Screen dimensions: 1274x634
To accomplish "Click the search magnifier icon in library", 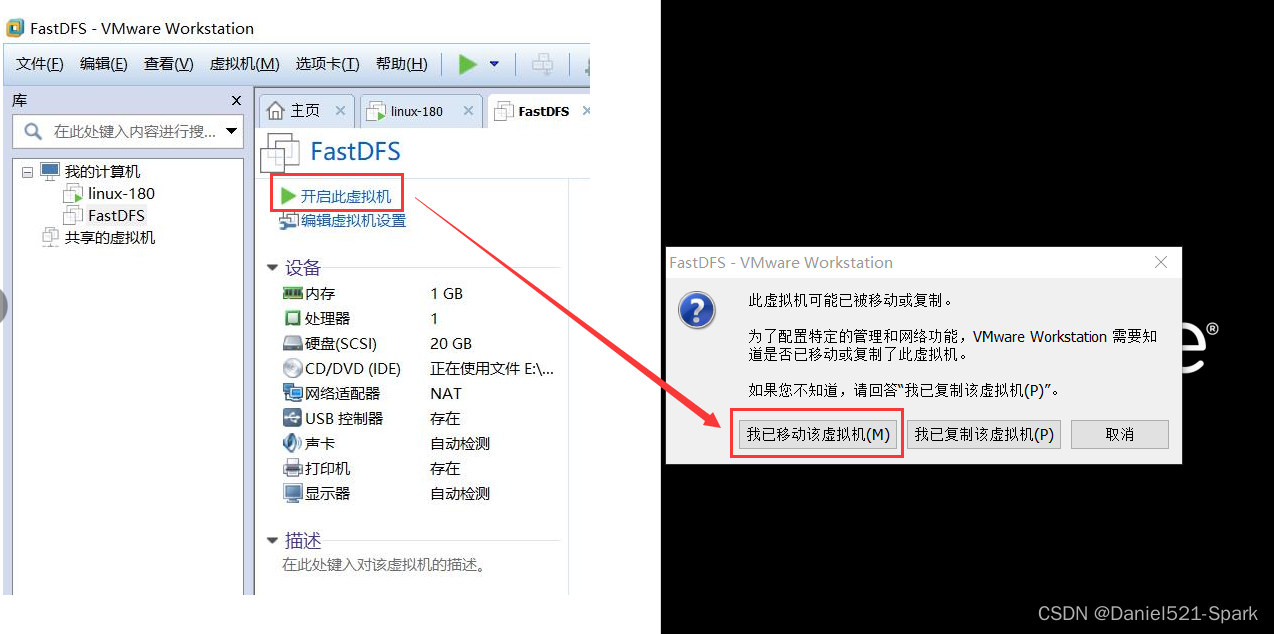I will 33,131.
